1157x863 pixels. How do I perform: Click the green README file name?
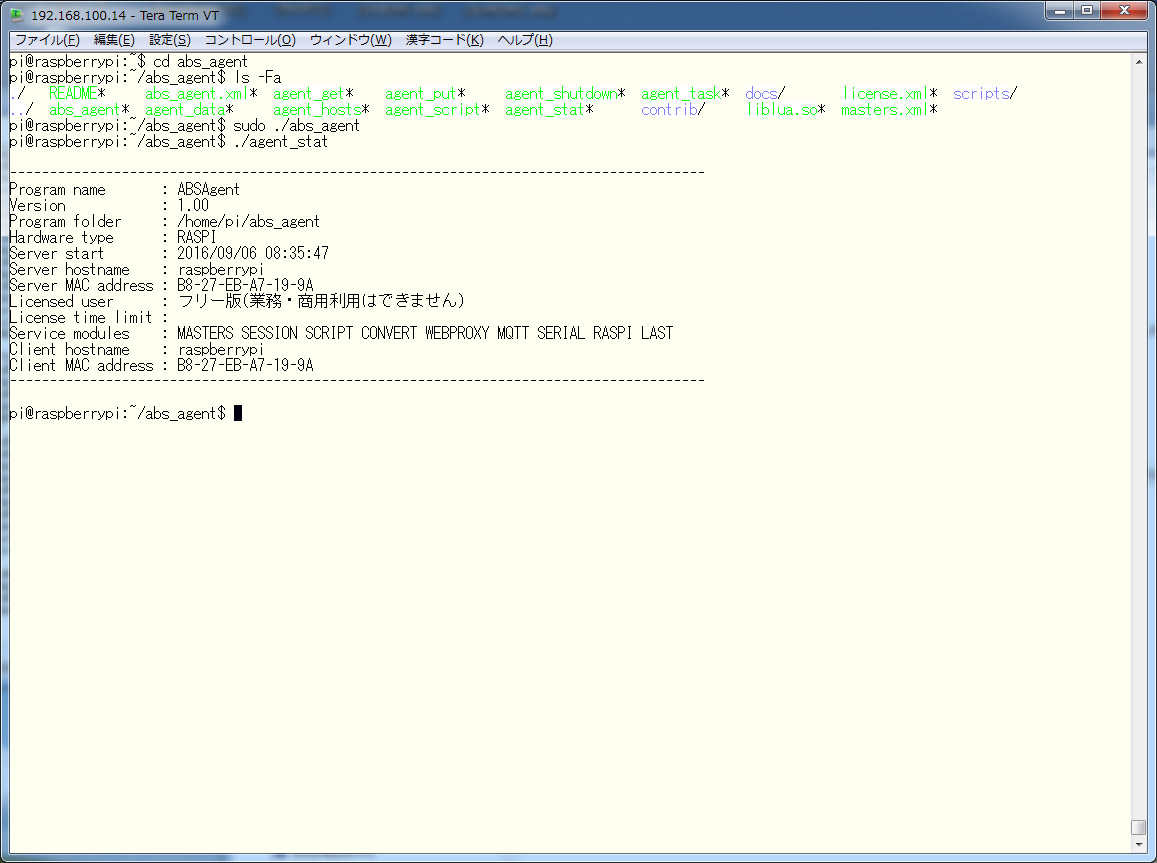coord(73,94)
